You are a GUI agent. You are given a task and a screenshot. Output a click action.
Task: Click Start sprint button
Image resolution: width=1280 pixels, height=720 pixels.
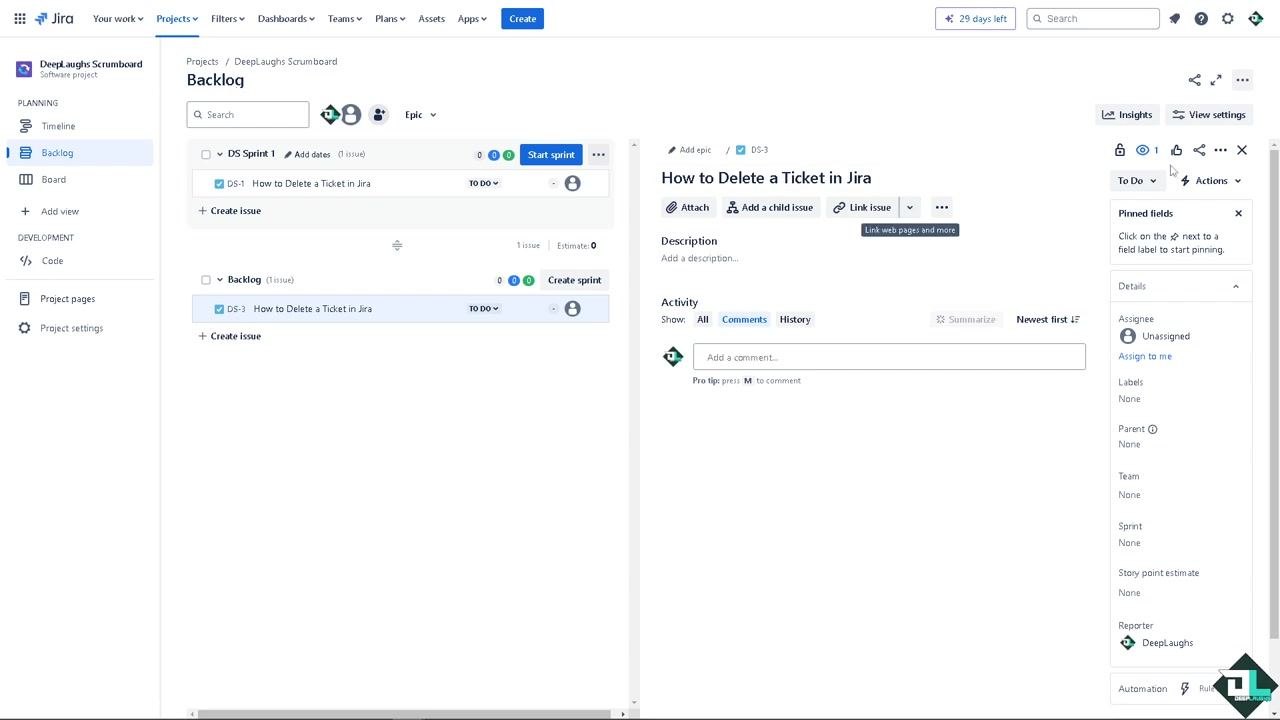click(551, 155)
